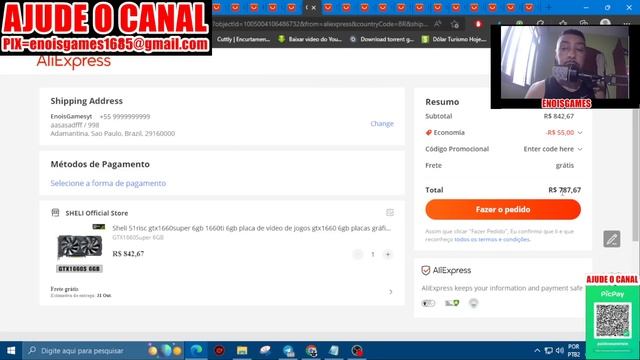The width and height of the screenshot is (640, 360).
Task: Click the volume icon in system tray
Action: coord(560,351)
